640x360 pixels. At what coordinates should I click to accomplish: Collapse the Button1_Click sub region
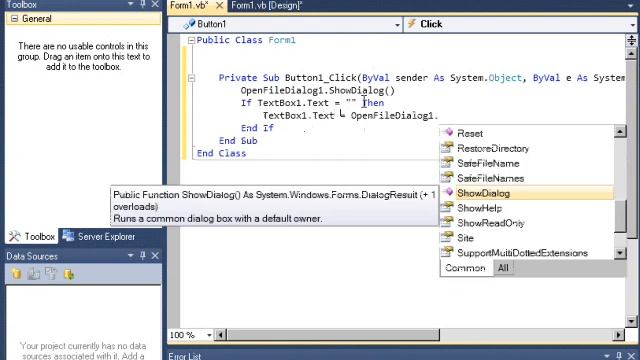point(191,78)
